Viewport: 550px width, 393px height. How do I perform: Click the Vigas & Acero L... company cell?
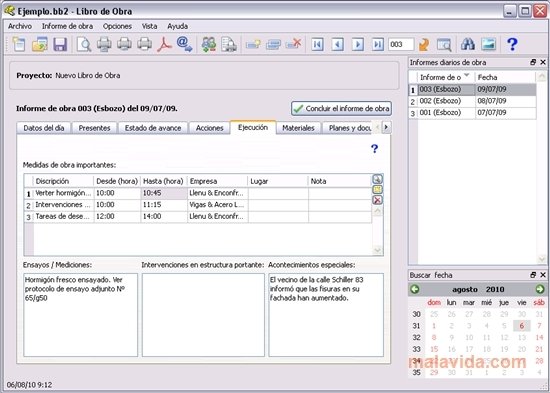[218, 205]
